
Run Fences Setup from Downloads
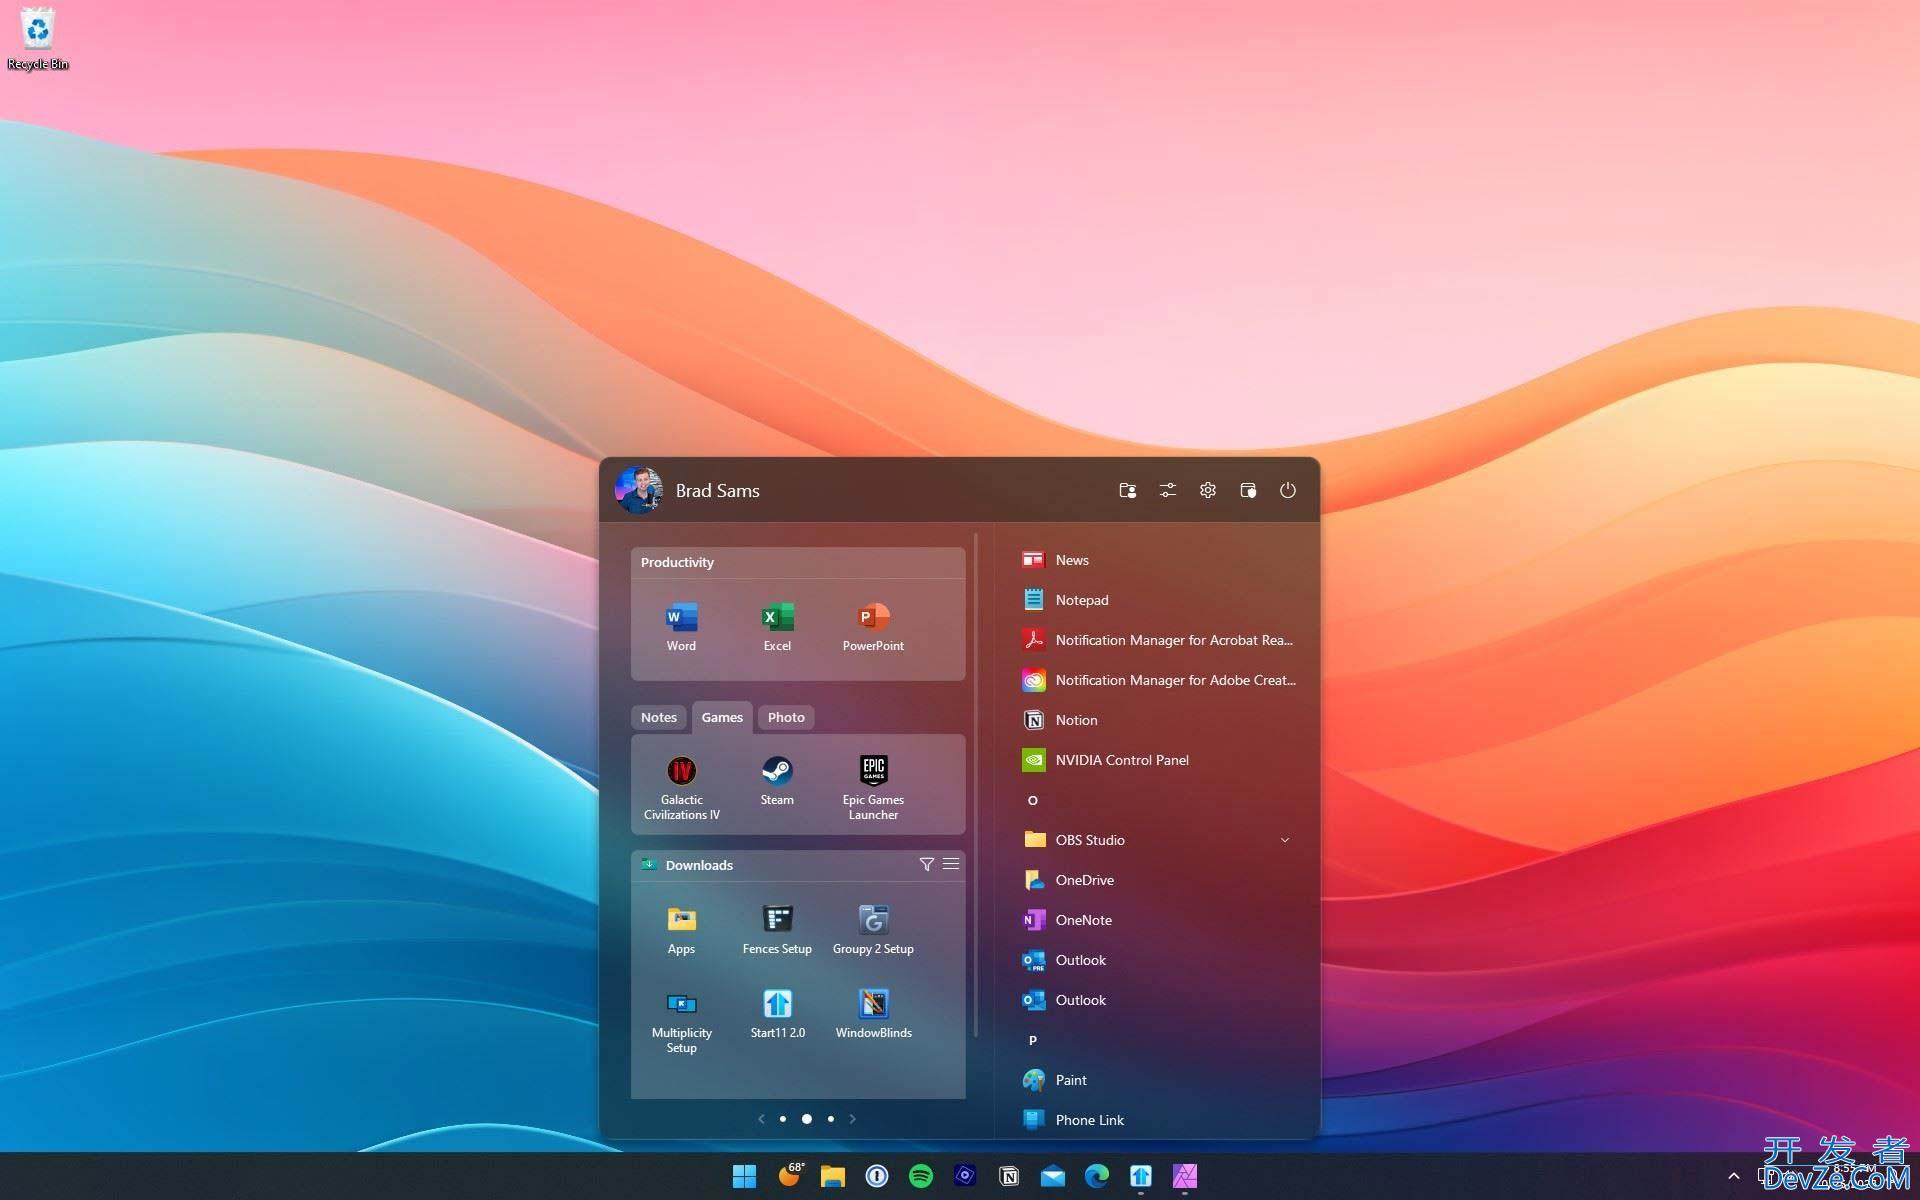click(777, 930)
